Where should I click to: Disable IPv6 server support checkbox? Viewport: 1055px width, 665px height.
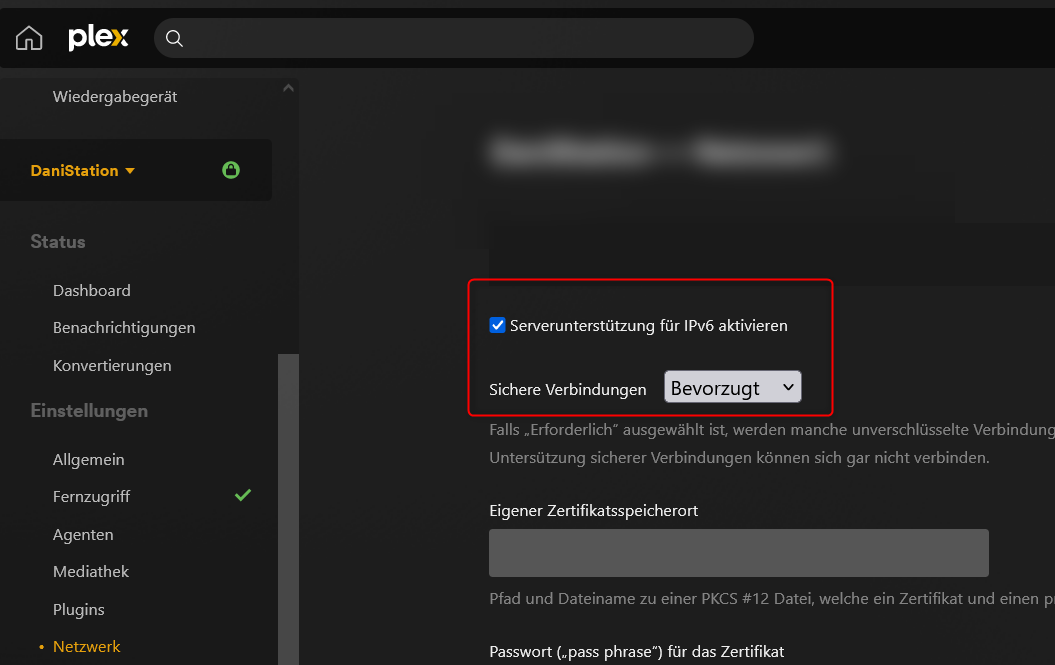[x=497, y=325]
